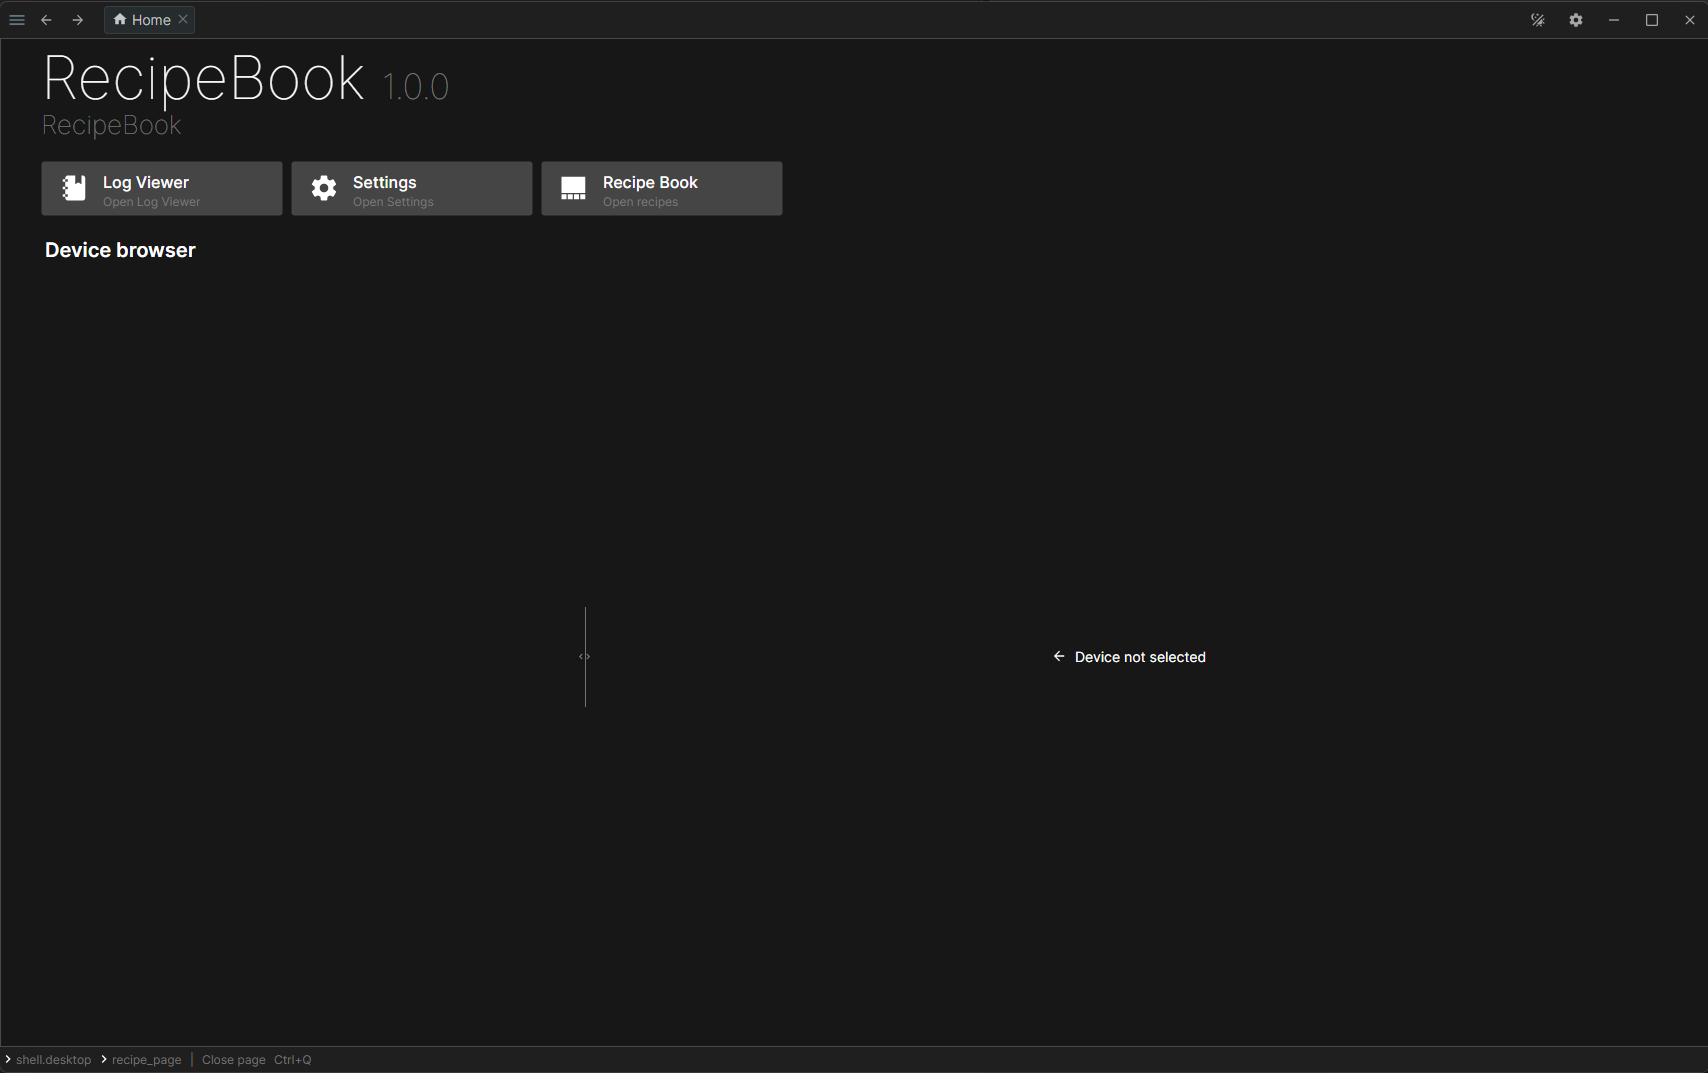Click the Recipe Book card icon
This screenshot has height=1073, width=1708.
572,188
